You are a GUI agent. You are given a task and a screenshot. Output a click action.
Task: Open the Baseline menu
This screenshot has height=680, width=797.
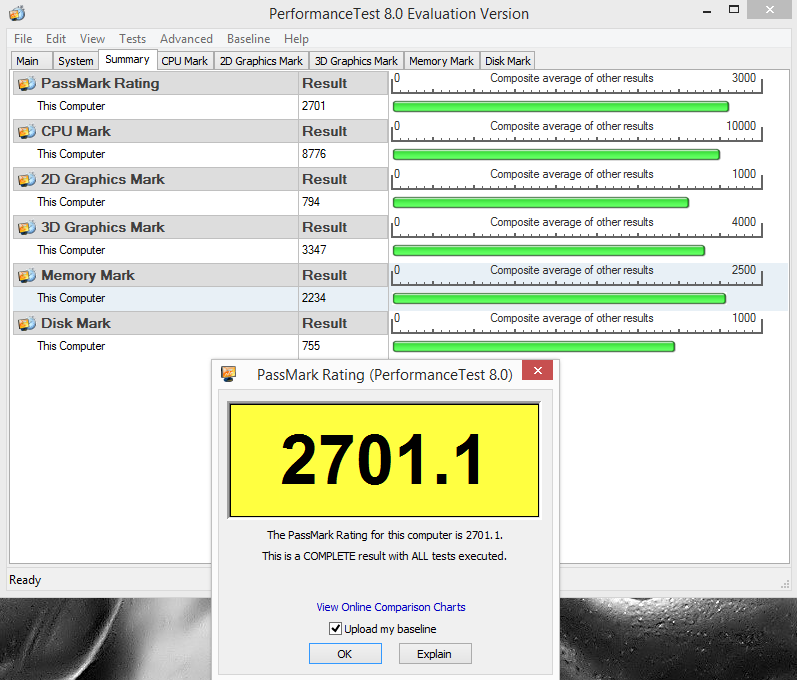(x=248, y=39)
